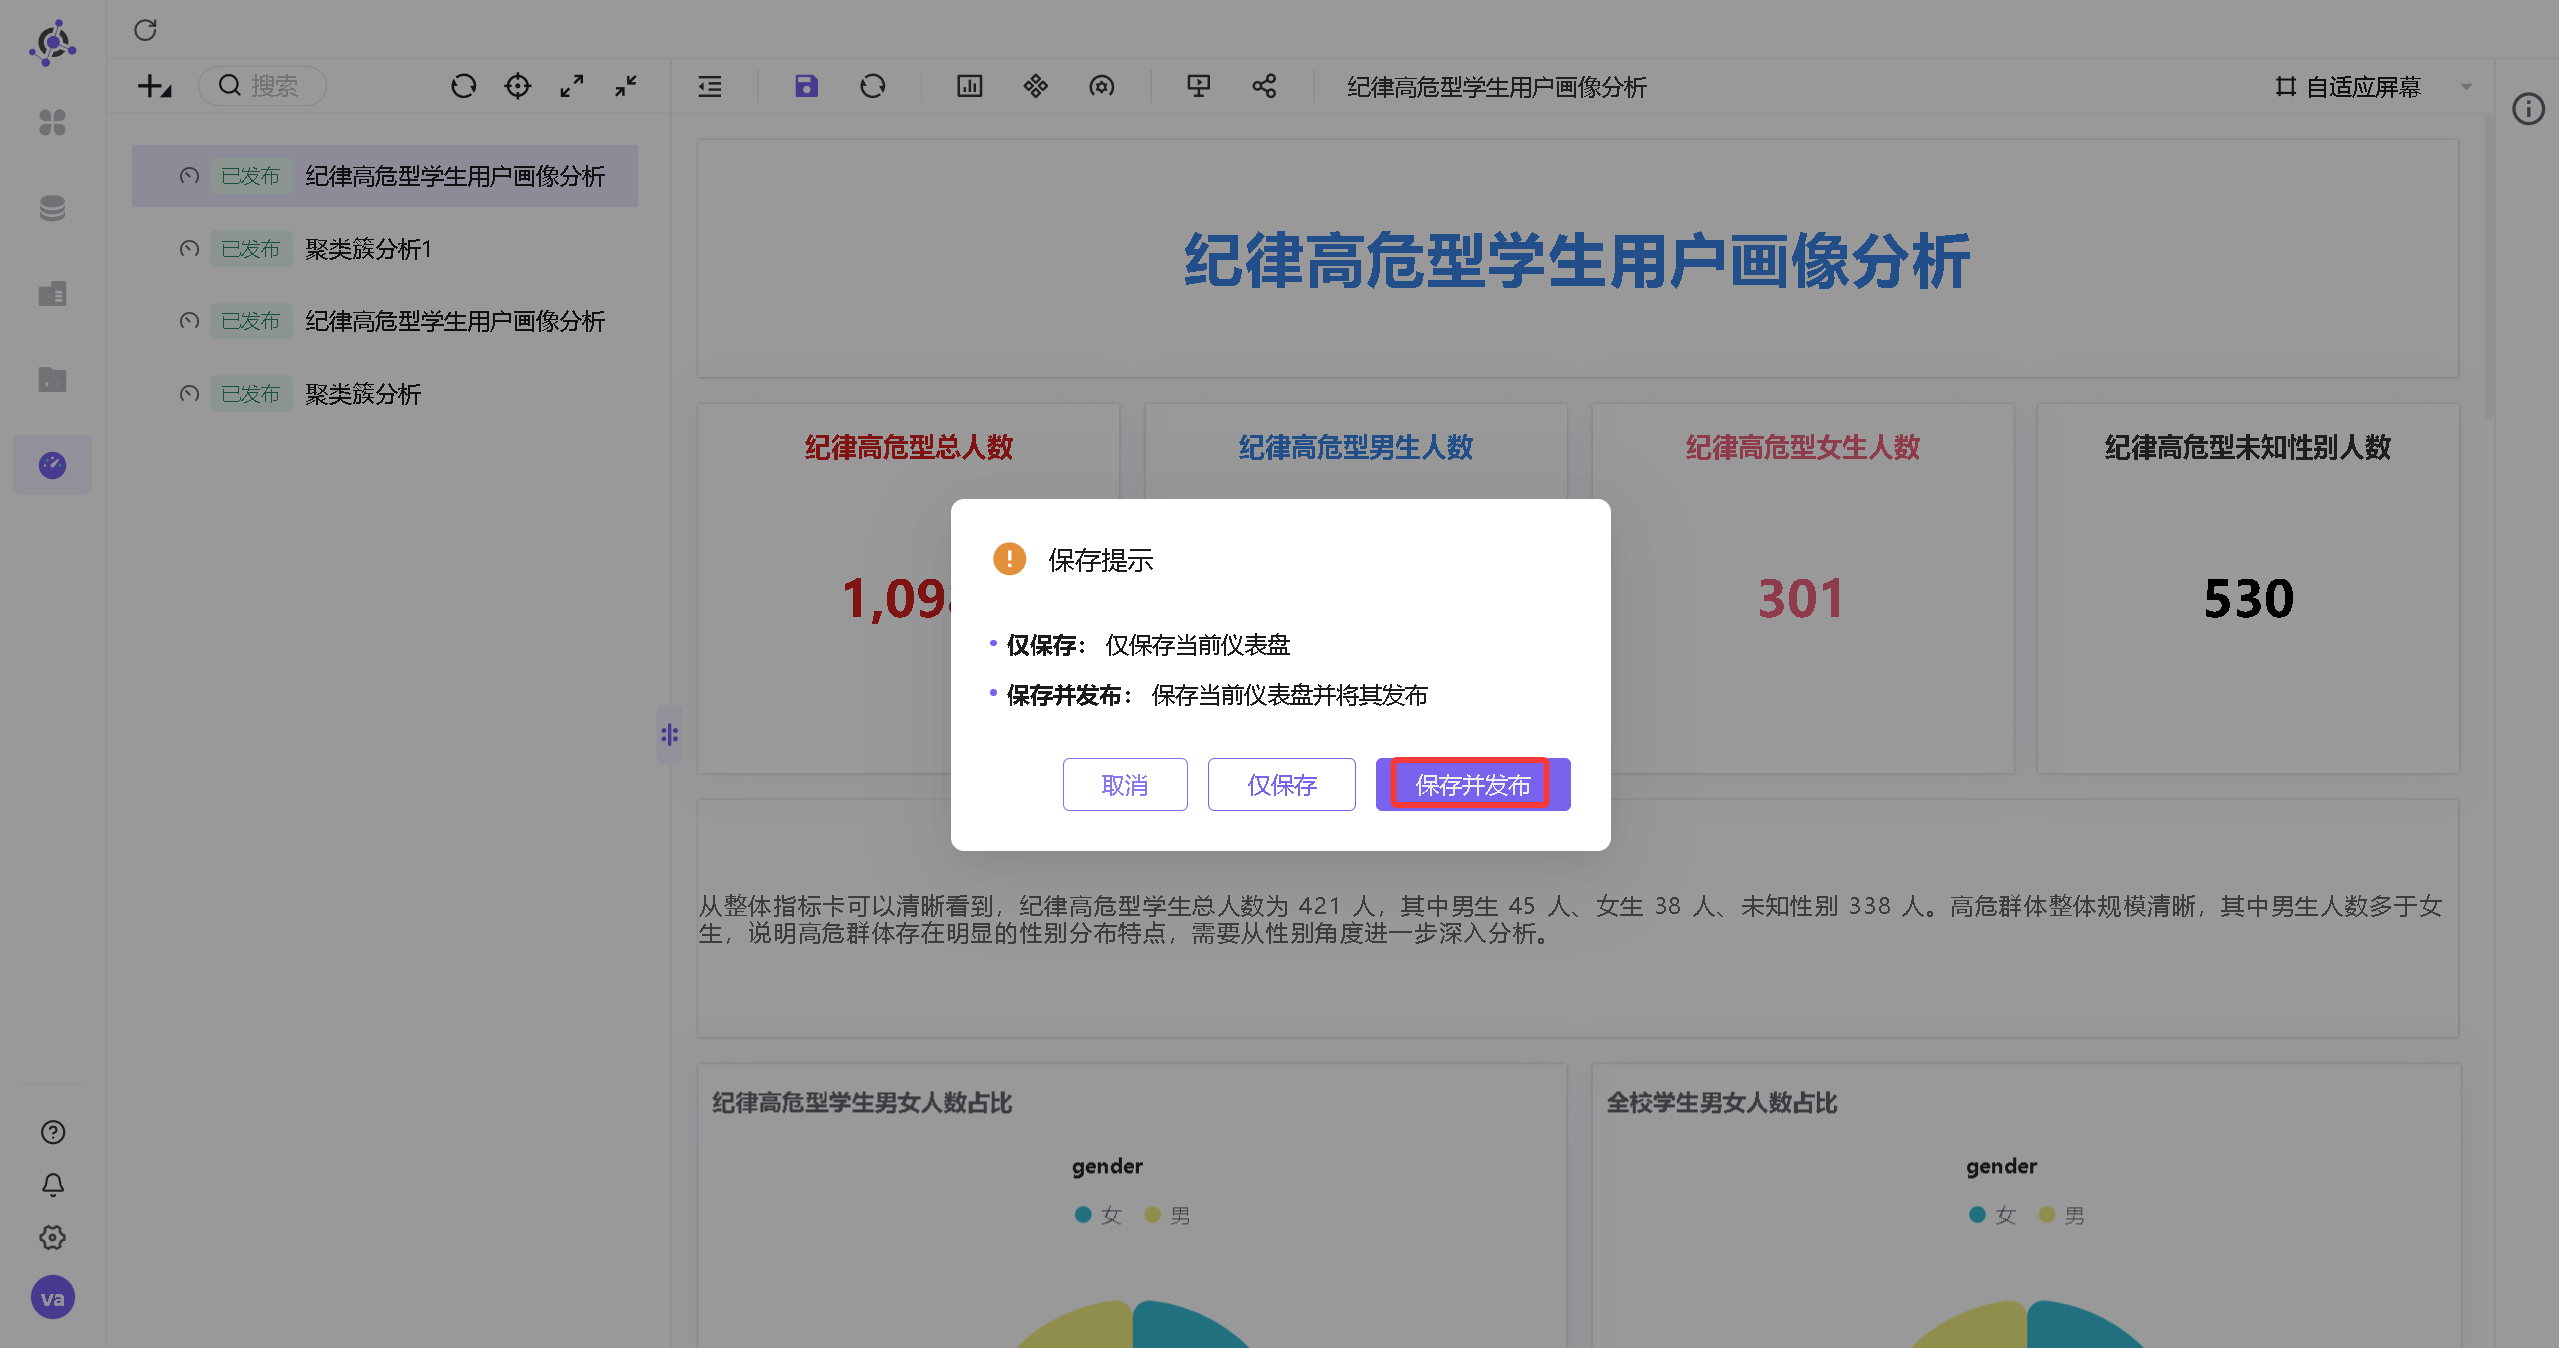Viewport: 2559px width, 1348px height.
Task: Select the highlighted 纪律高危型学生用户画像分析 tree row
Action: [x=385, y=176]
